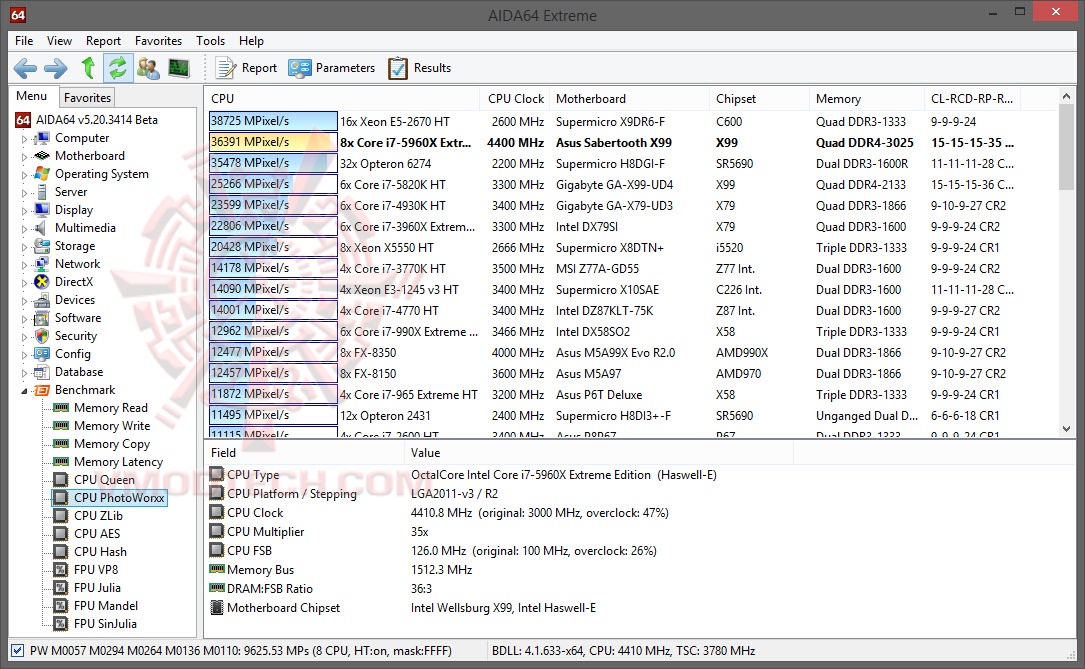The width and height of the screenshot is (1085, 669).
Task: Click the results list scroll down arrow
Action: [x=1066, y=429]
